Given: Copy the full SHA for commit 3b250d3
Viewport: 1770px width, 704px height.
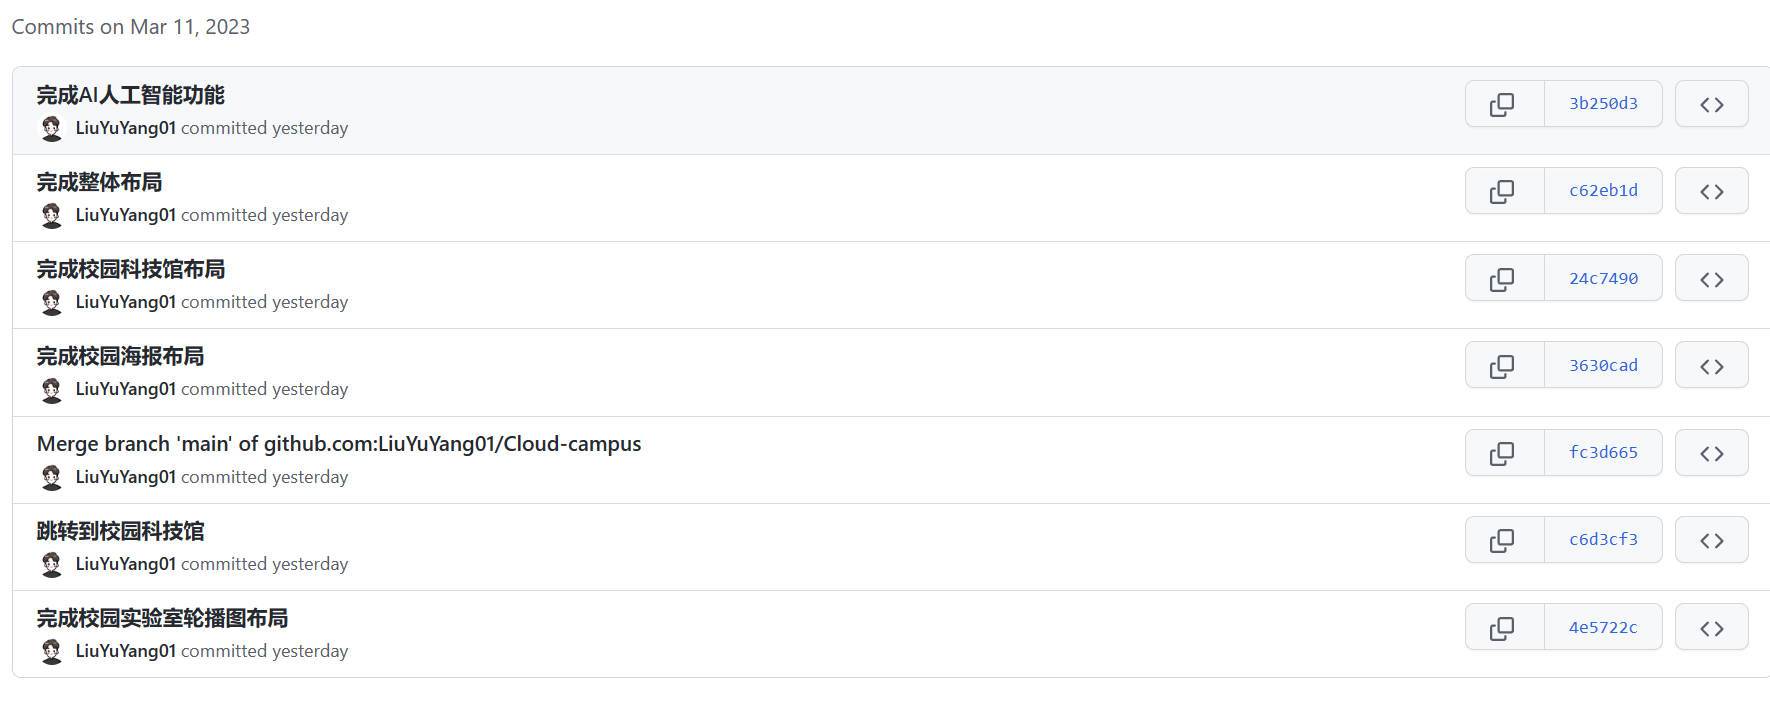Looking at the screenshot, I should (1505, 104).
